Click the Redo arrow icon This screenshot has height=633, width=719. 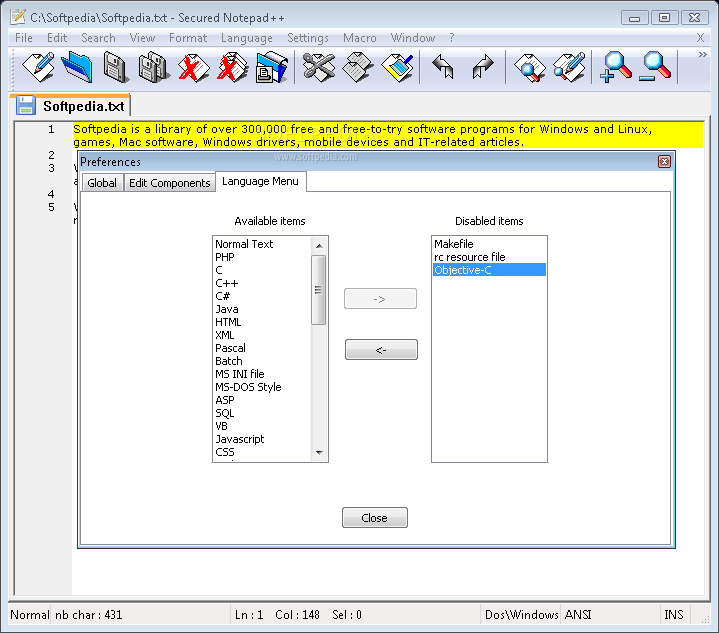point(482,67)
